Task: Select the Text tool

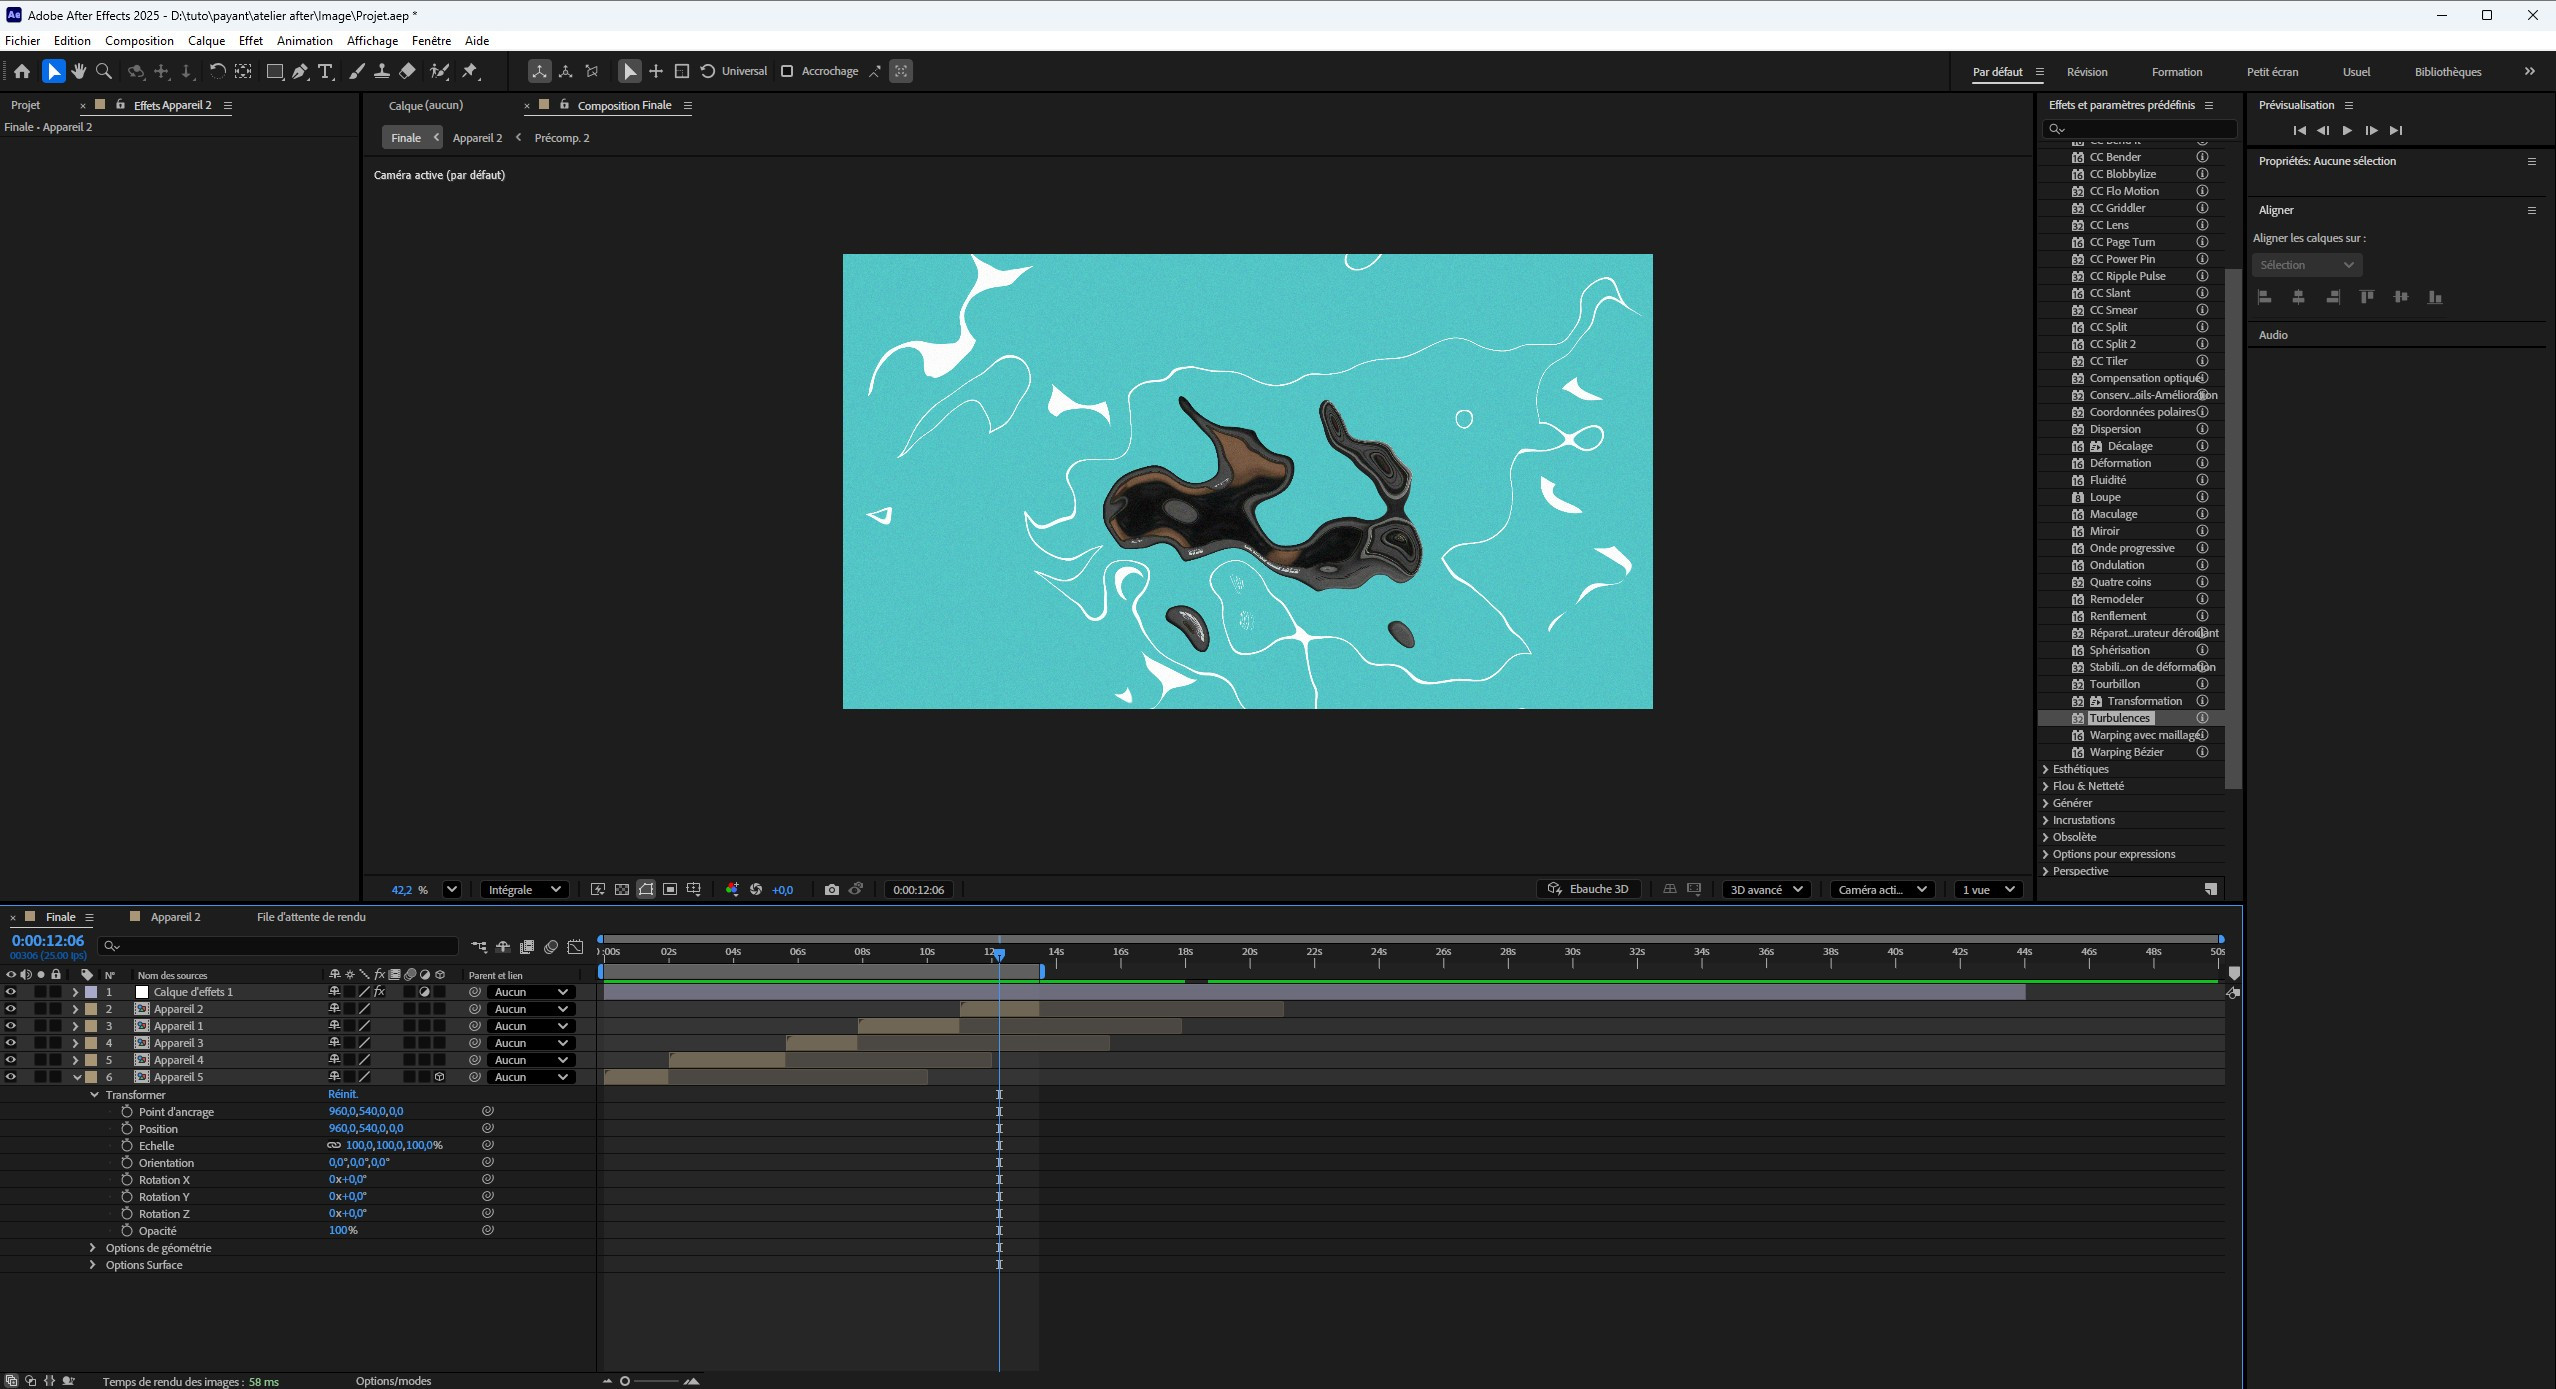Action: pyautogui.click(x=325, y=71)
